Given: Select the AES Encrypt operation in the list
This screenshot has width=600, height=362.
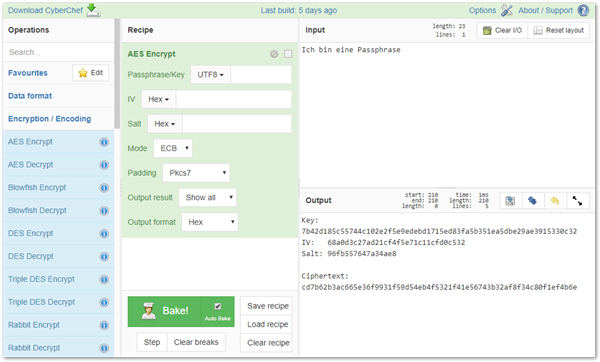Looking at the screenshot, I should [x=59, y=142].
